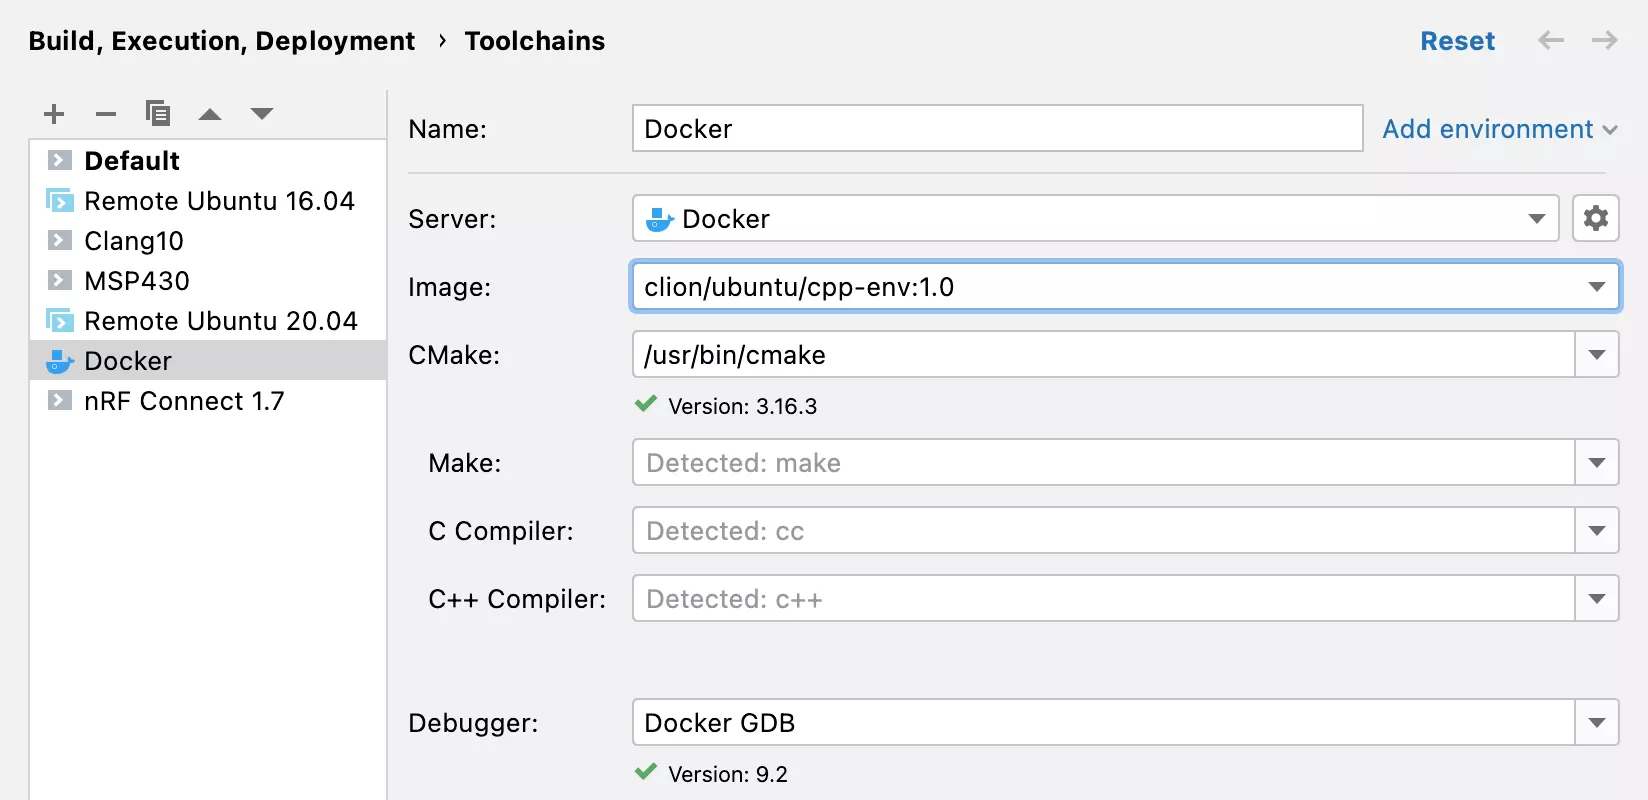Navigate back with left arrow
1648x800 pixels.
pos(1551,41)
